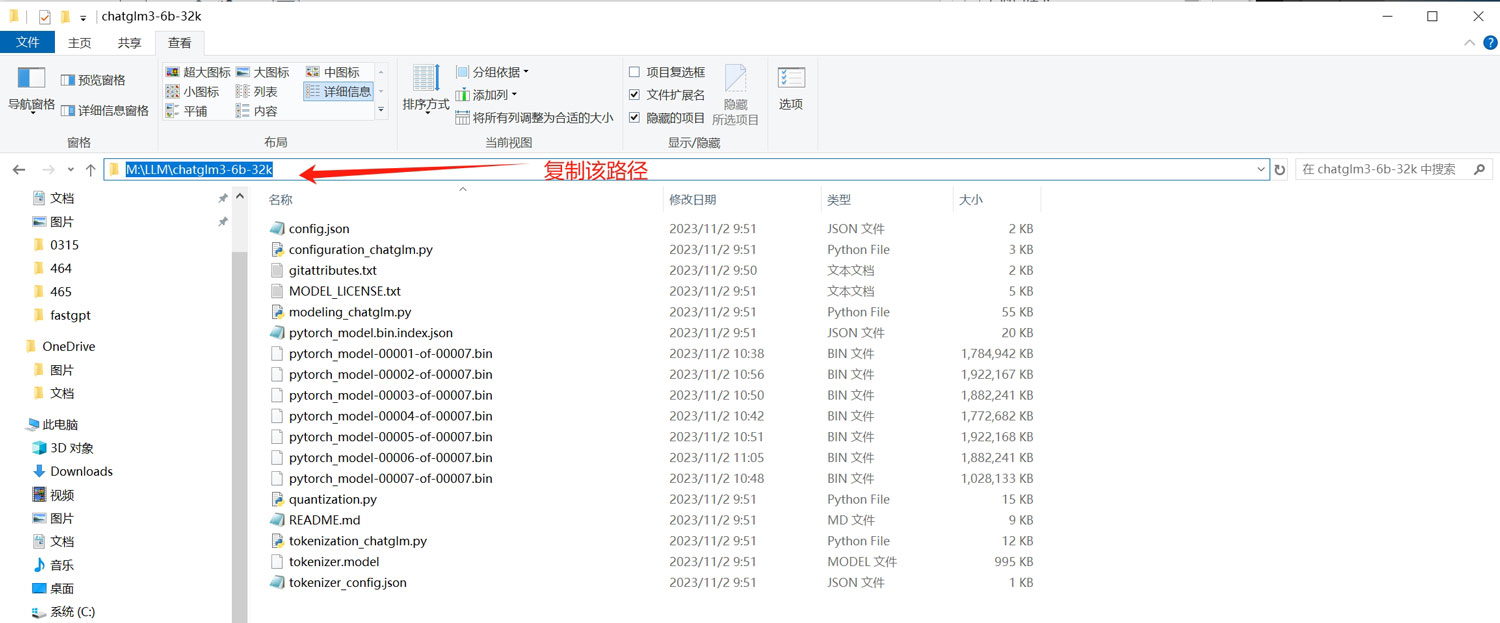Open the navigation pane (导航窗格) menu
The height and width of the screenshot is (623, 1500).
click(31, 92)
